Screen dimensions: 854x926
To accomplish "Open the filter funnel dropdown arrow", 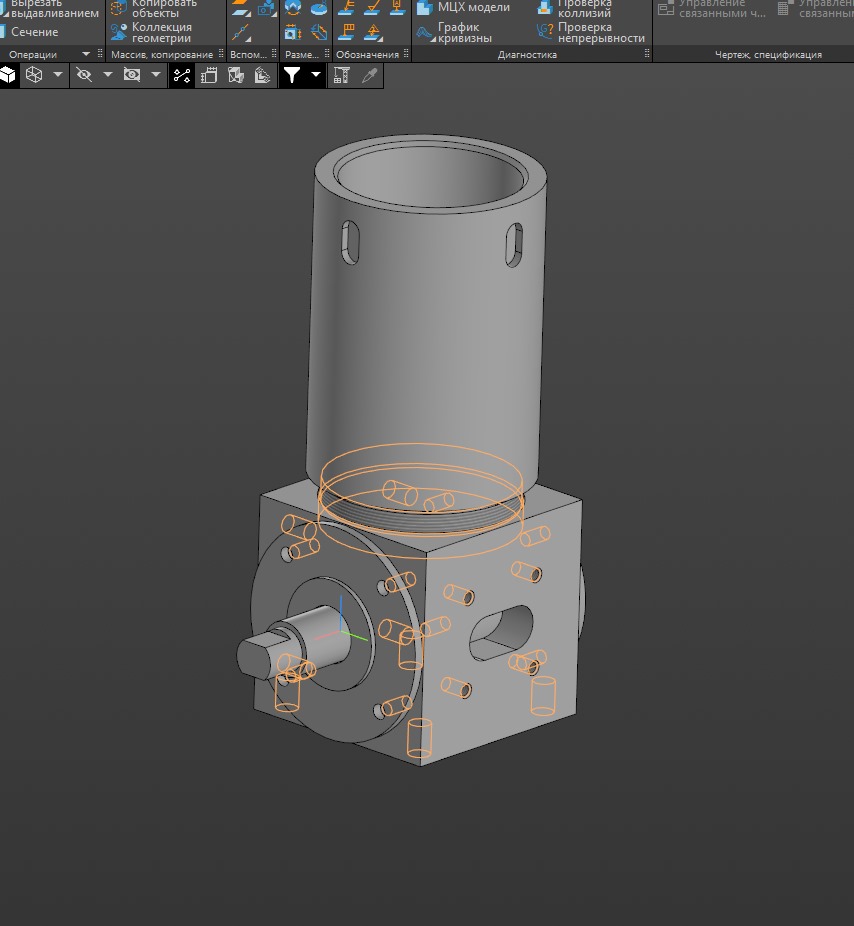I will [316, 75].
